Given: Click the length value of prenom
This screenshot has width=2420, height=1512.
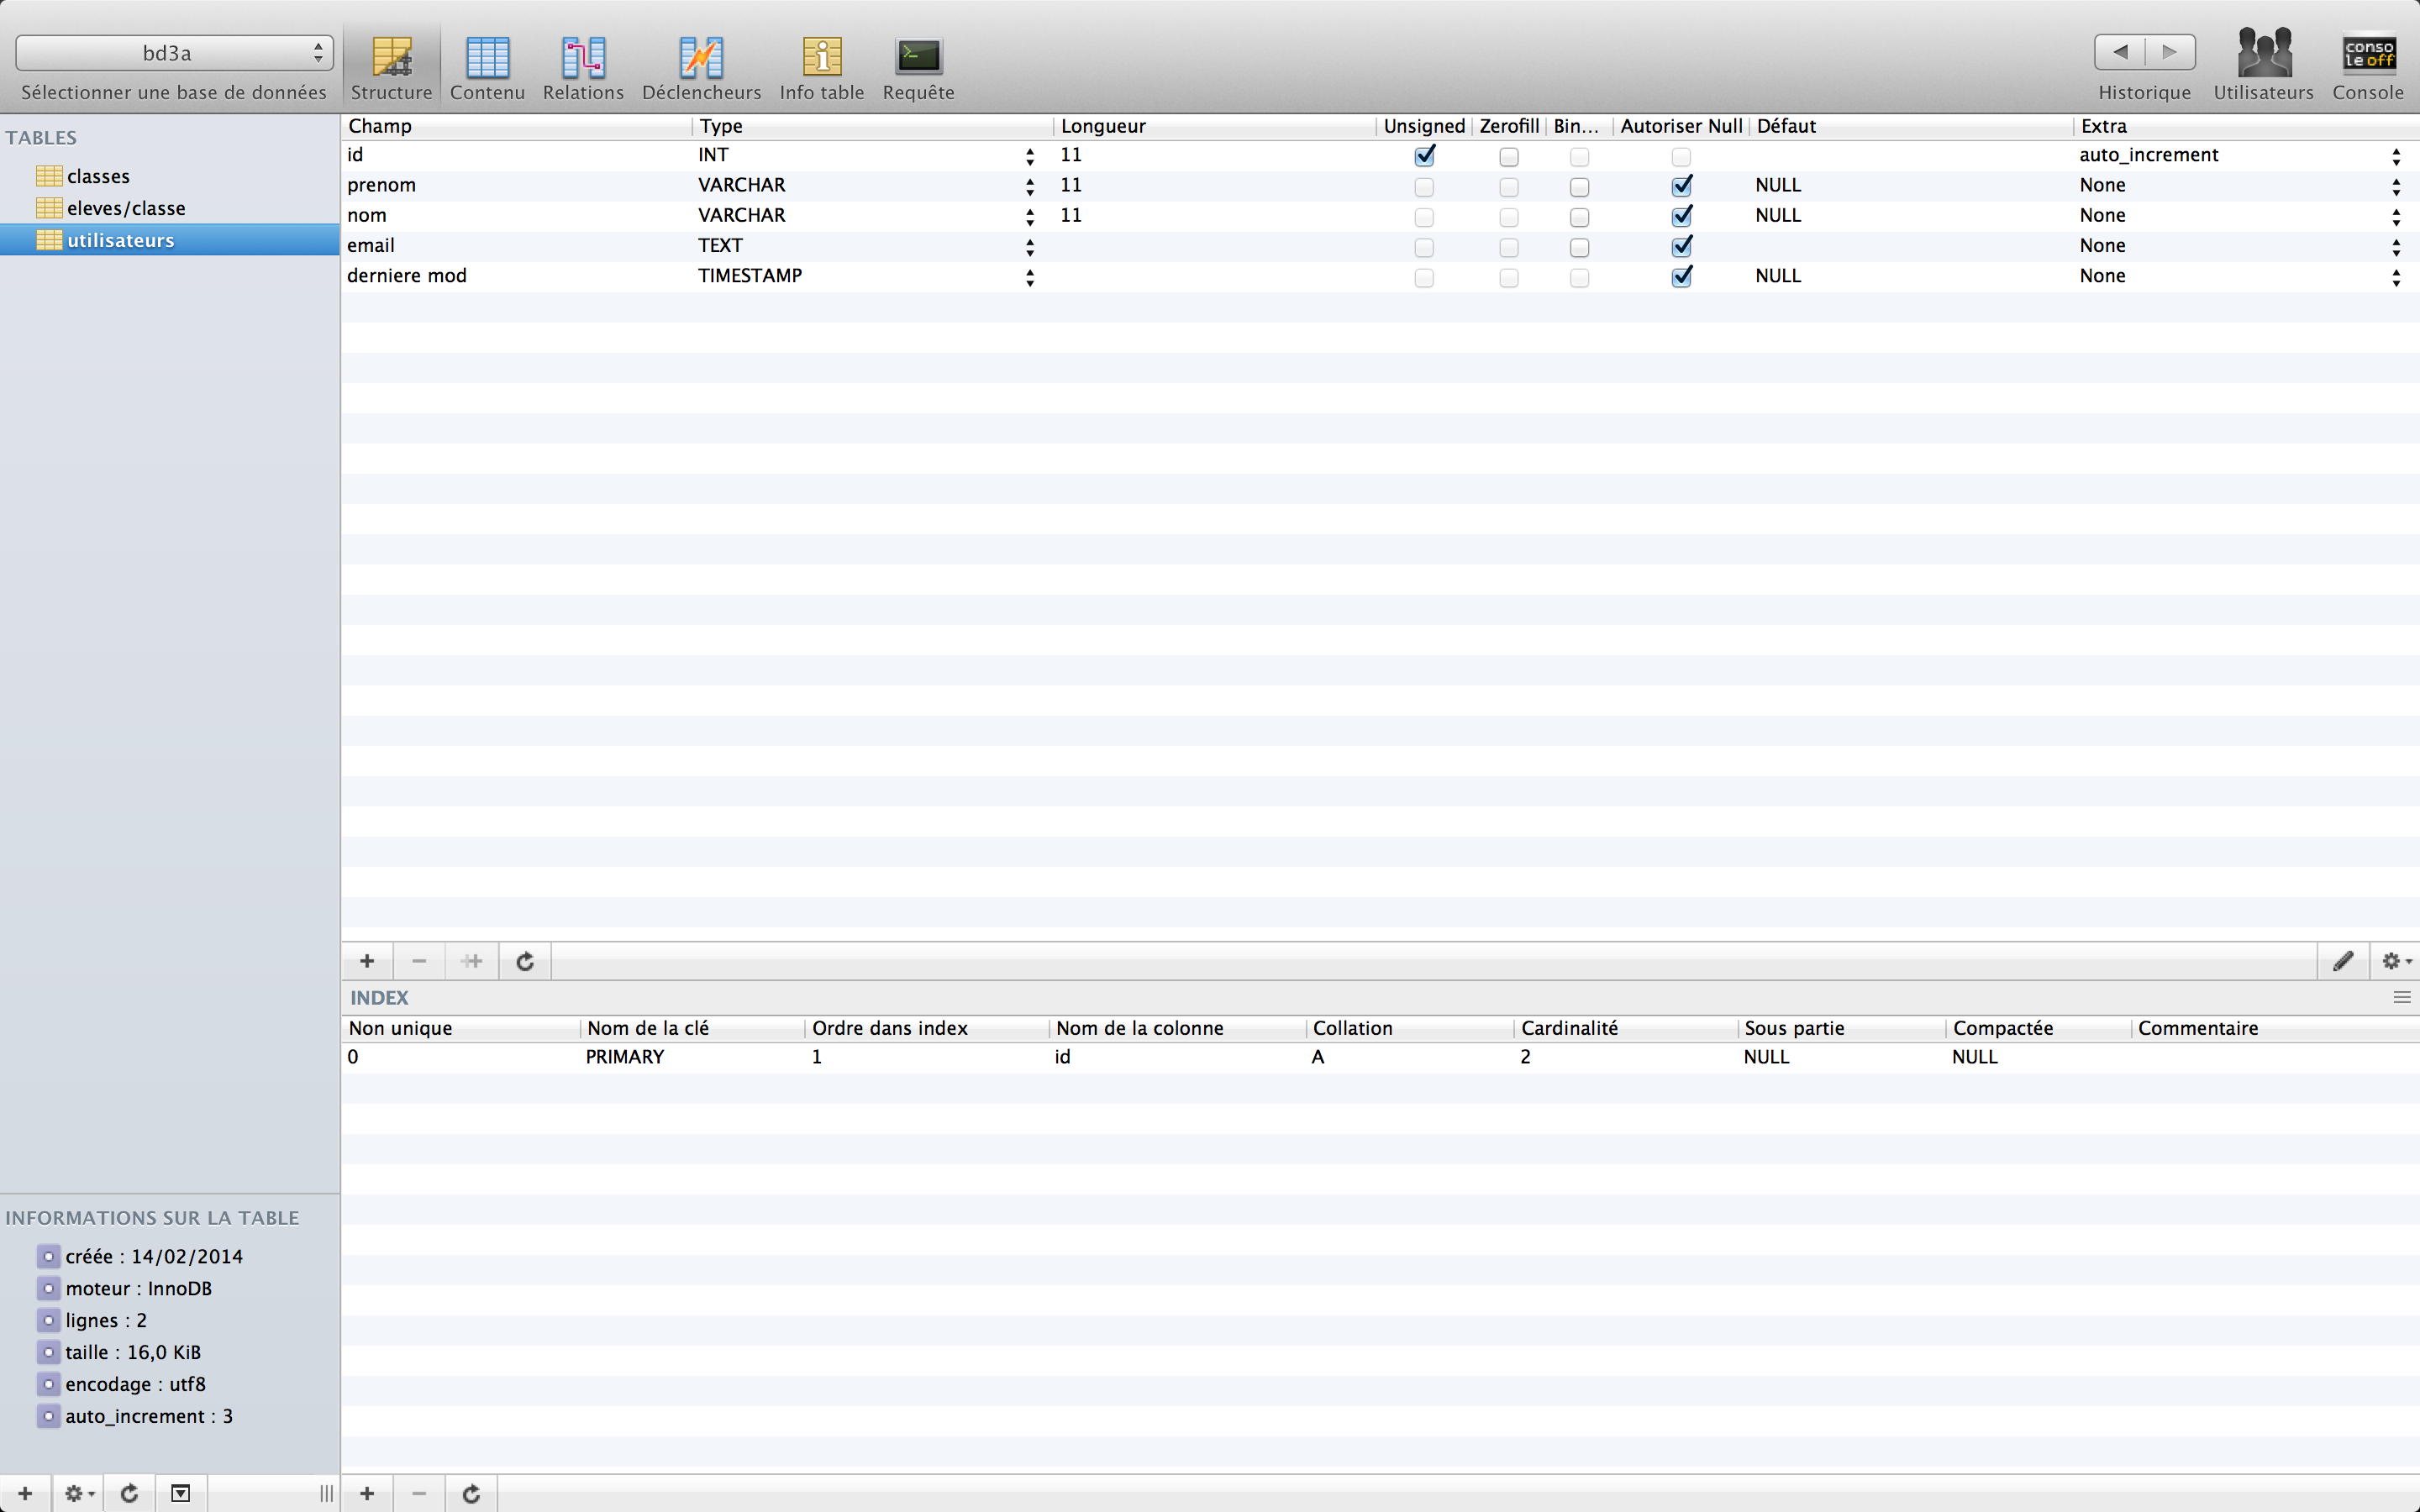Looking at the screenshot, I should point(1071,185).
